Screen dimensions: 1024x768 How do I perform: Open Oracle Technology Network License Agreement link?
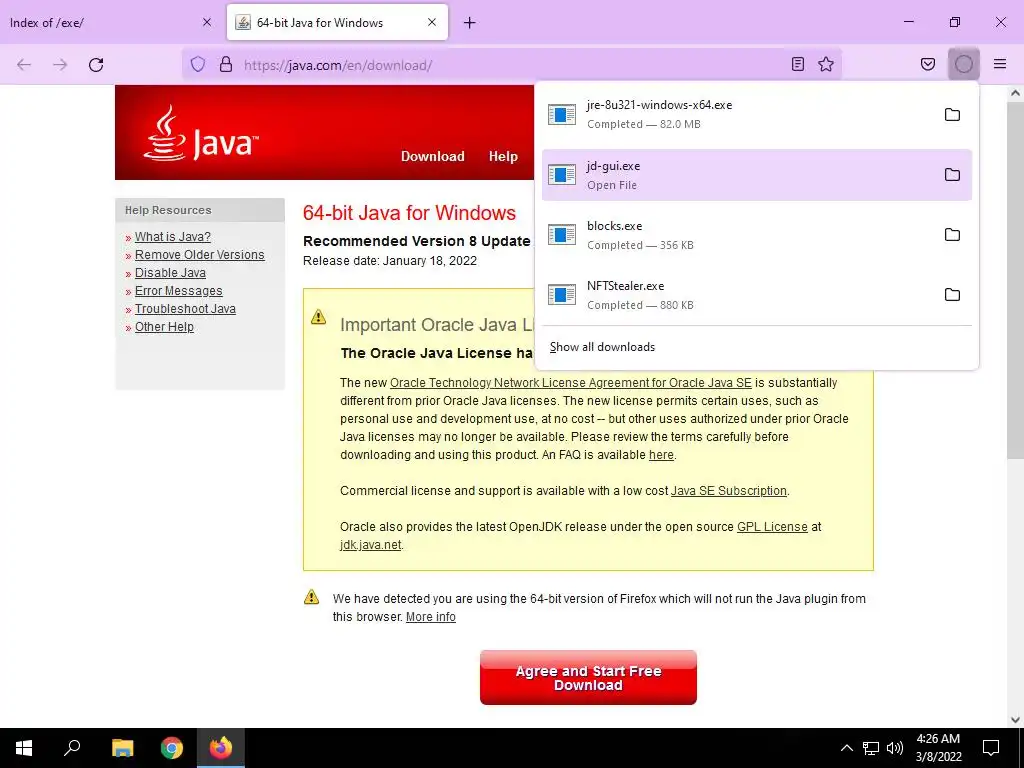pos(570,383)
